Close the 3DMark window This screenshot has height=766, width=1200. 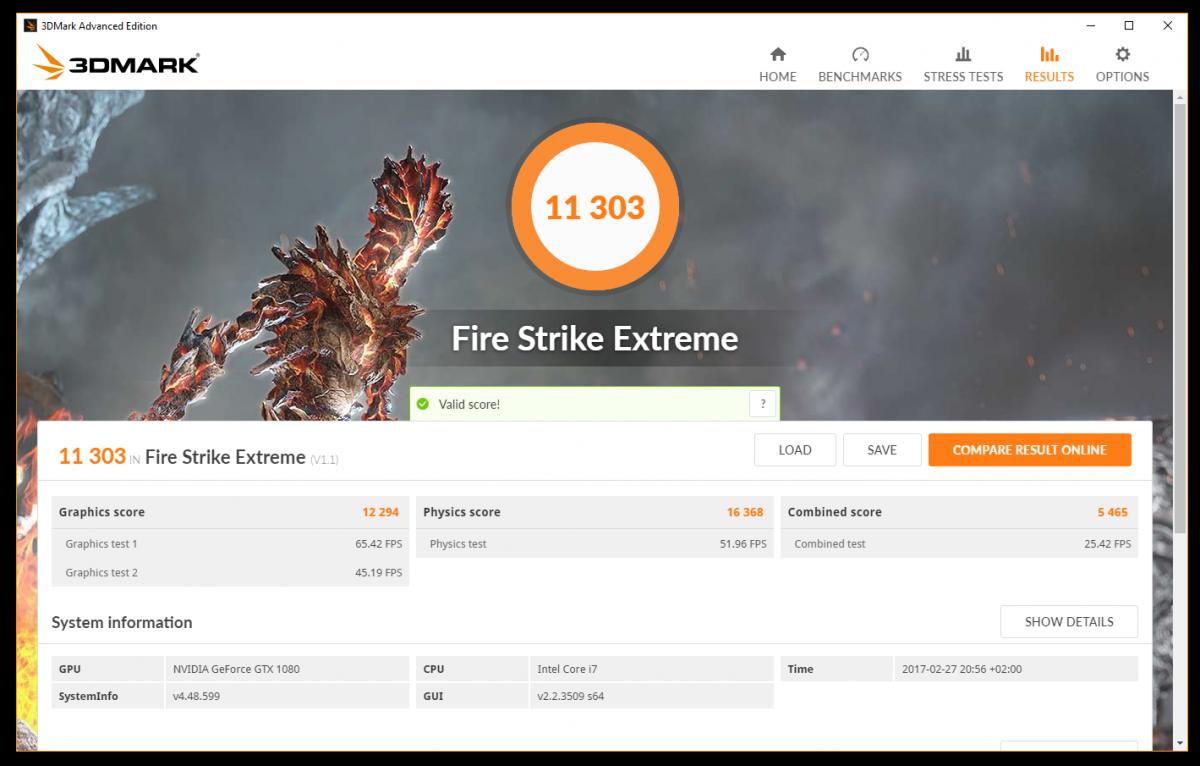pyautogui.click(x=1168, y=26)
